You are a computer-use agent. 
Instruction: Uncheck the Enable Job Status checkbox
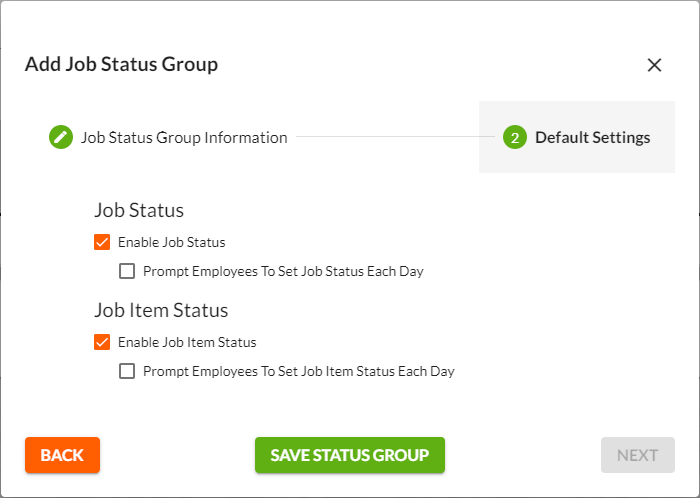(x=102, y=242)
